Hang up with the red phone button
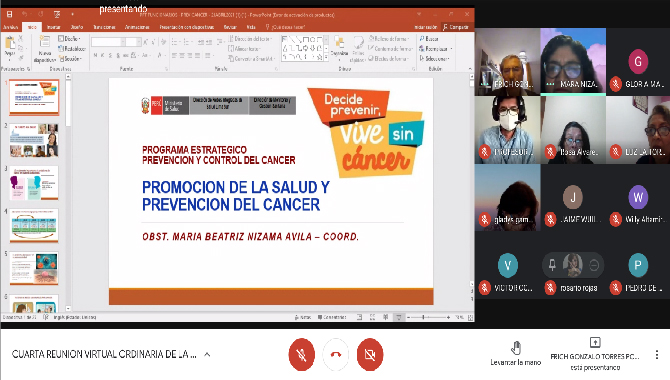670x380 pixels. 336,355
